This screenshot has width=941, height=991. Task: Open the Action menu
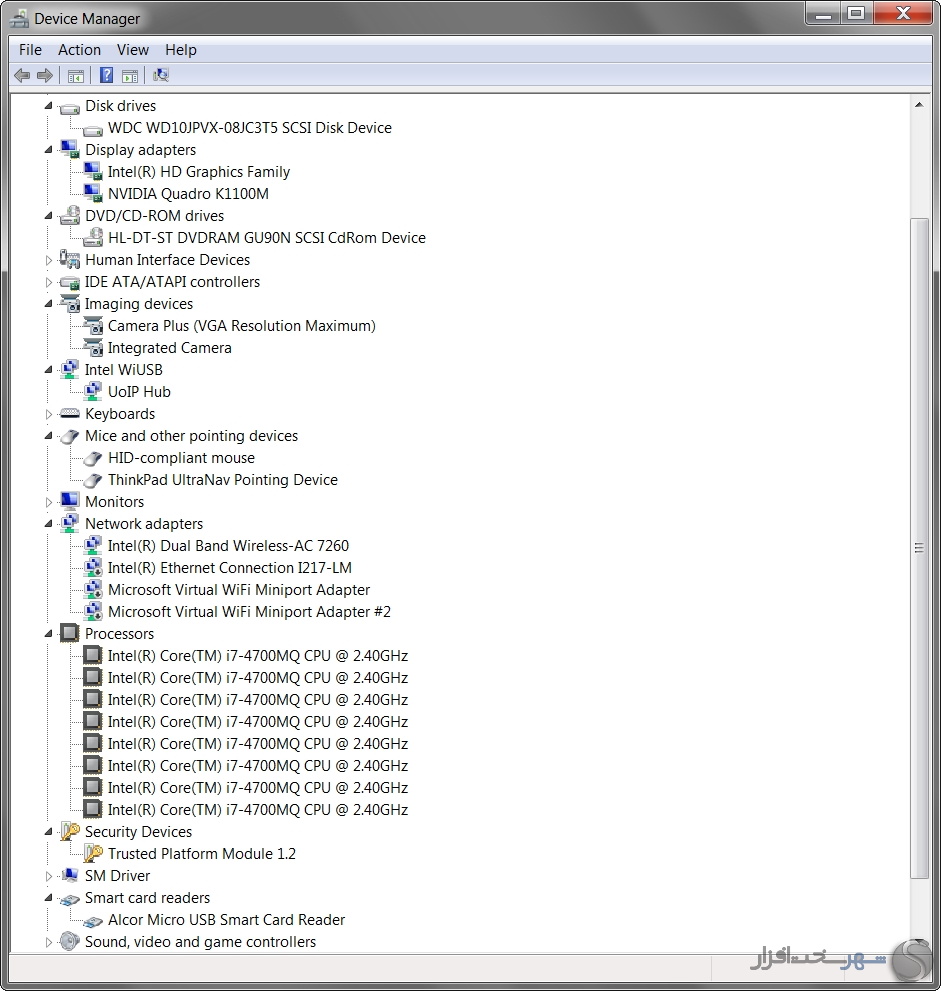pyautogui.click(x=80, y=50)
